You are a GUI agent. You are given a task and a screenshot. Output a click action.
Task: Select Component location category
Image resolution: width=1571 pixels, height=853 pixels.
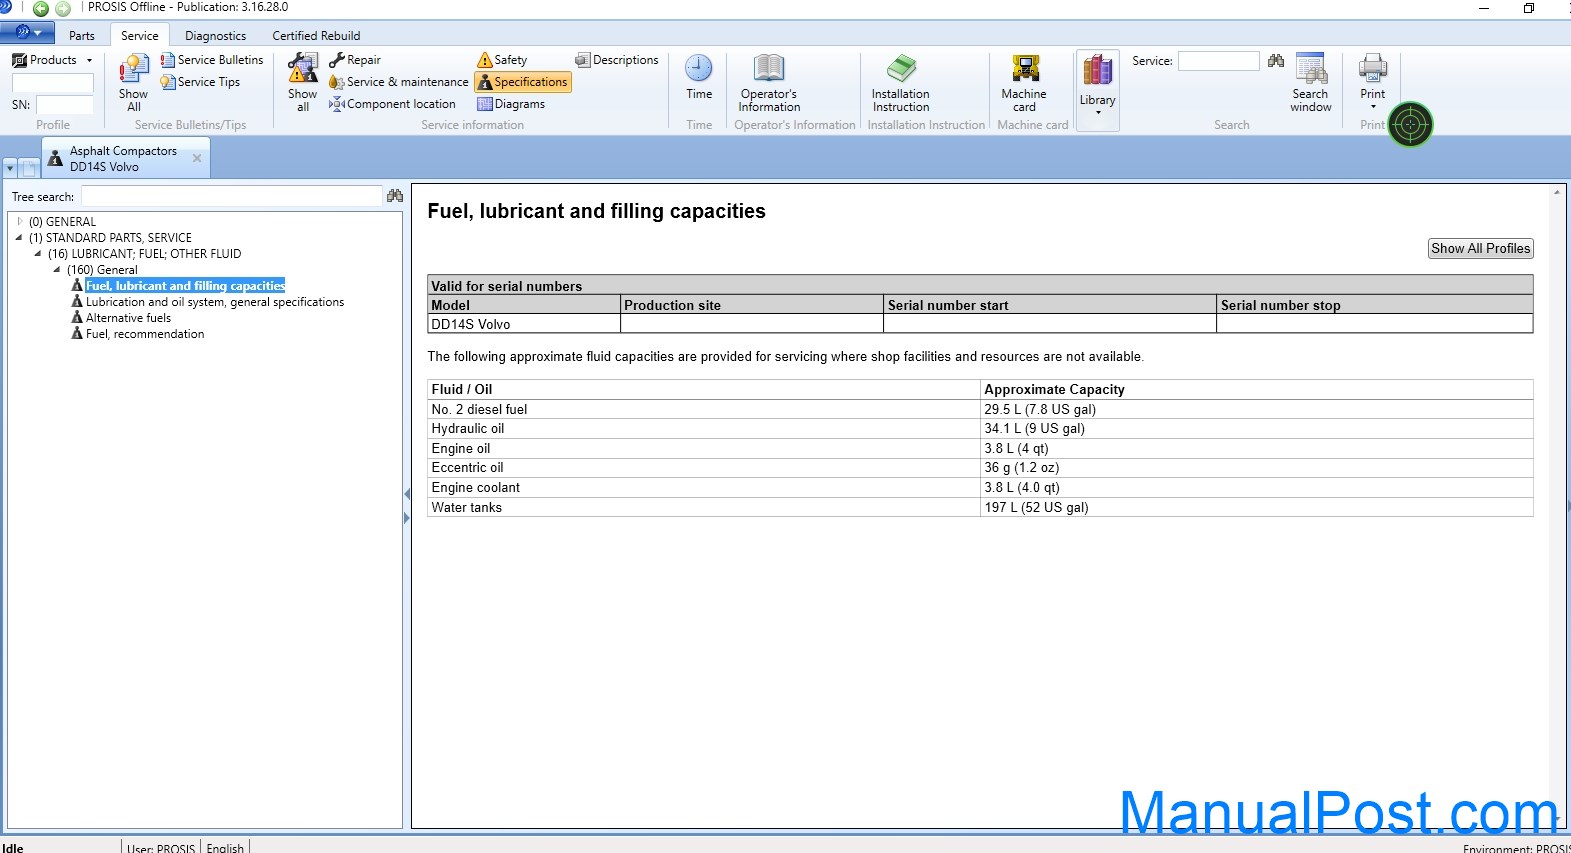click(x=393, y=104)
